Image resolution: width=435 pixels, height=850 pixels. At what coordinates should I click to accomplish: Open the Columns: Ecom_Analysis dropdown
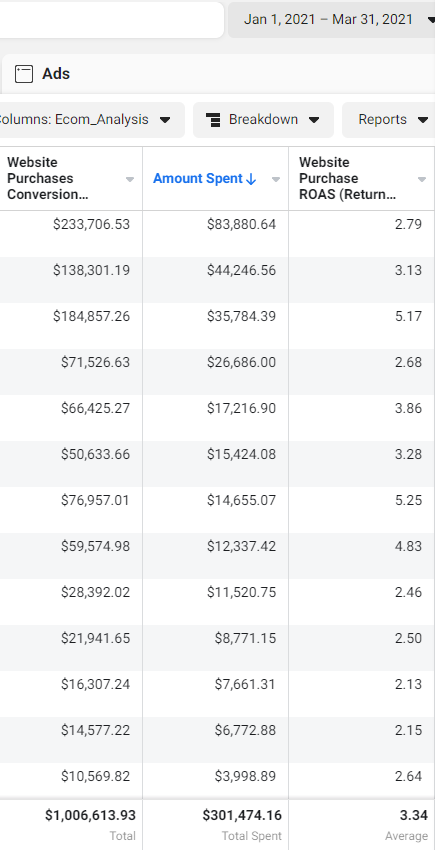click(x=91, y=120)
